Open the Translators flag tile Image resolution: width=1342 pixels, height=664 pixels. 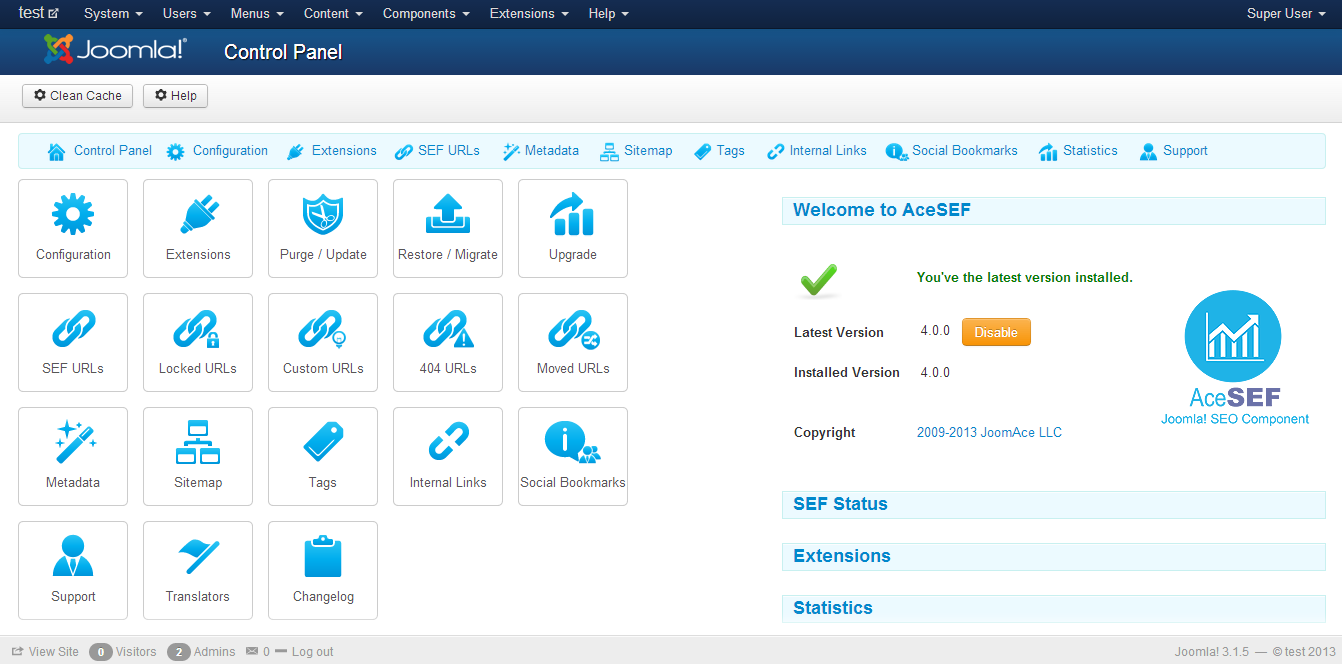point(198,570)
